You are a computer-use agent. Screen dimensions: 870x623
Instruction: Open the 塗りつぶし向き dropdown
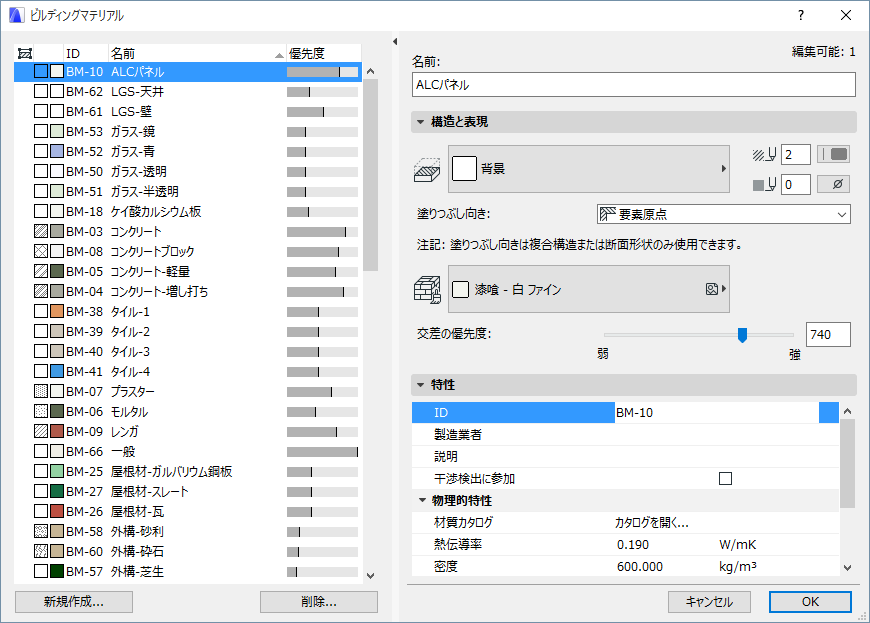pyautogui.click(x=724, y=214)
